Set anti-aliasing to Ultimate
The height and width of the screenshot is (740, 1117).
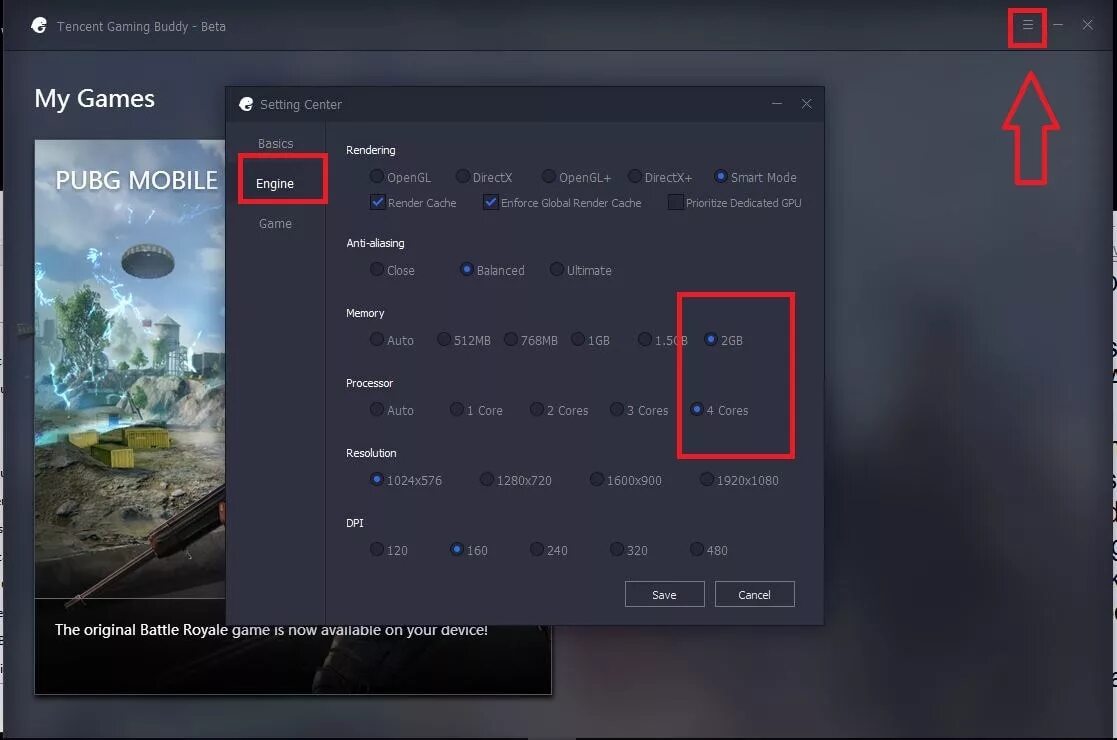[x=556, y=269]
